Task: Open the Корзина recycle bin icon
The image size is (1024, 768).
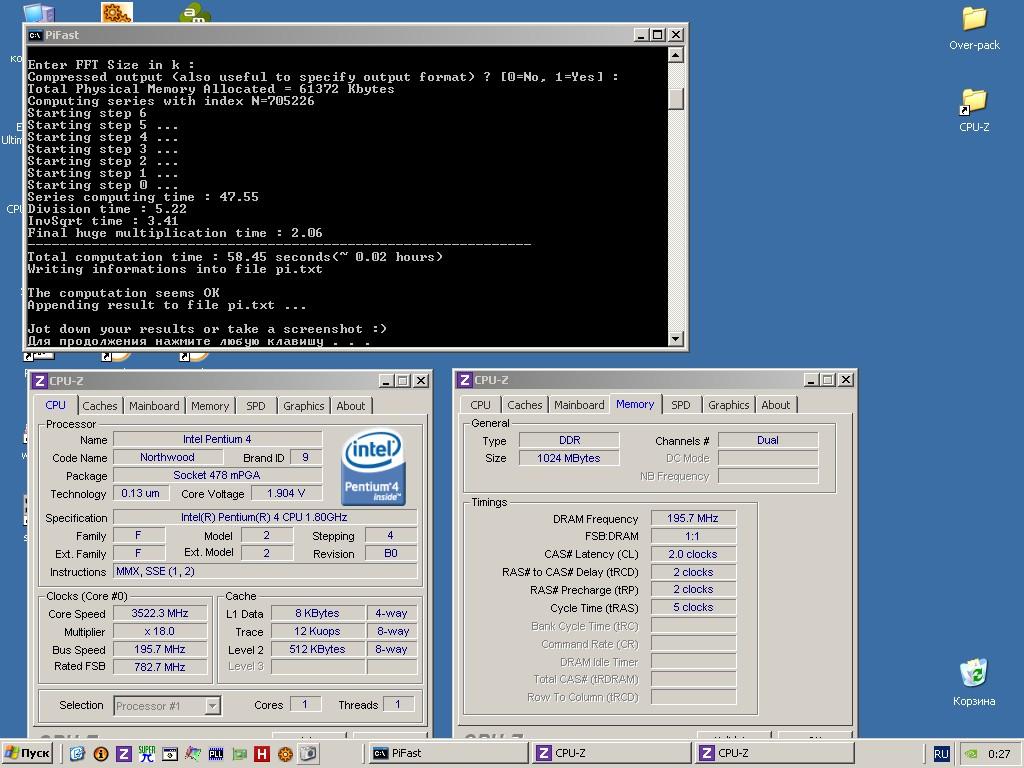Action: click(x=974, y=683)
